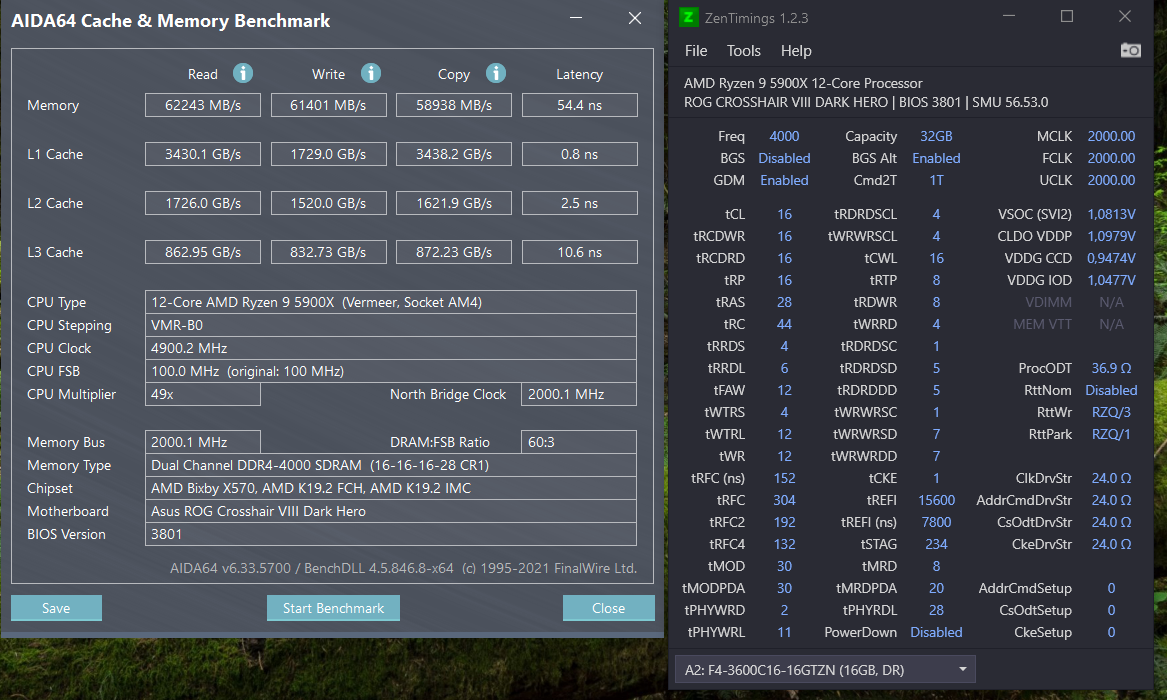Image resolution: width=1167 pixels, height=700 pixels.
Task: Click the L3 Cache Read value 862.95 GB/s
Action: pos(202,252)
